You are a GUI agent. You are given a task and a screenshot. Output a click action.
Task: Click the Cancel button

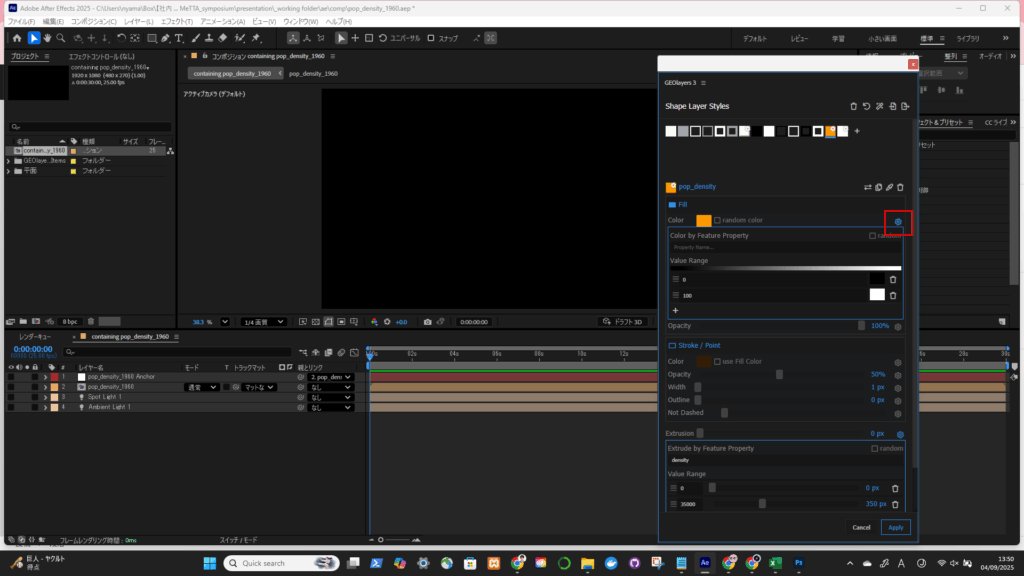861,527
